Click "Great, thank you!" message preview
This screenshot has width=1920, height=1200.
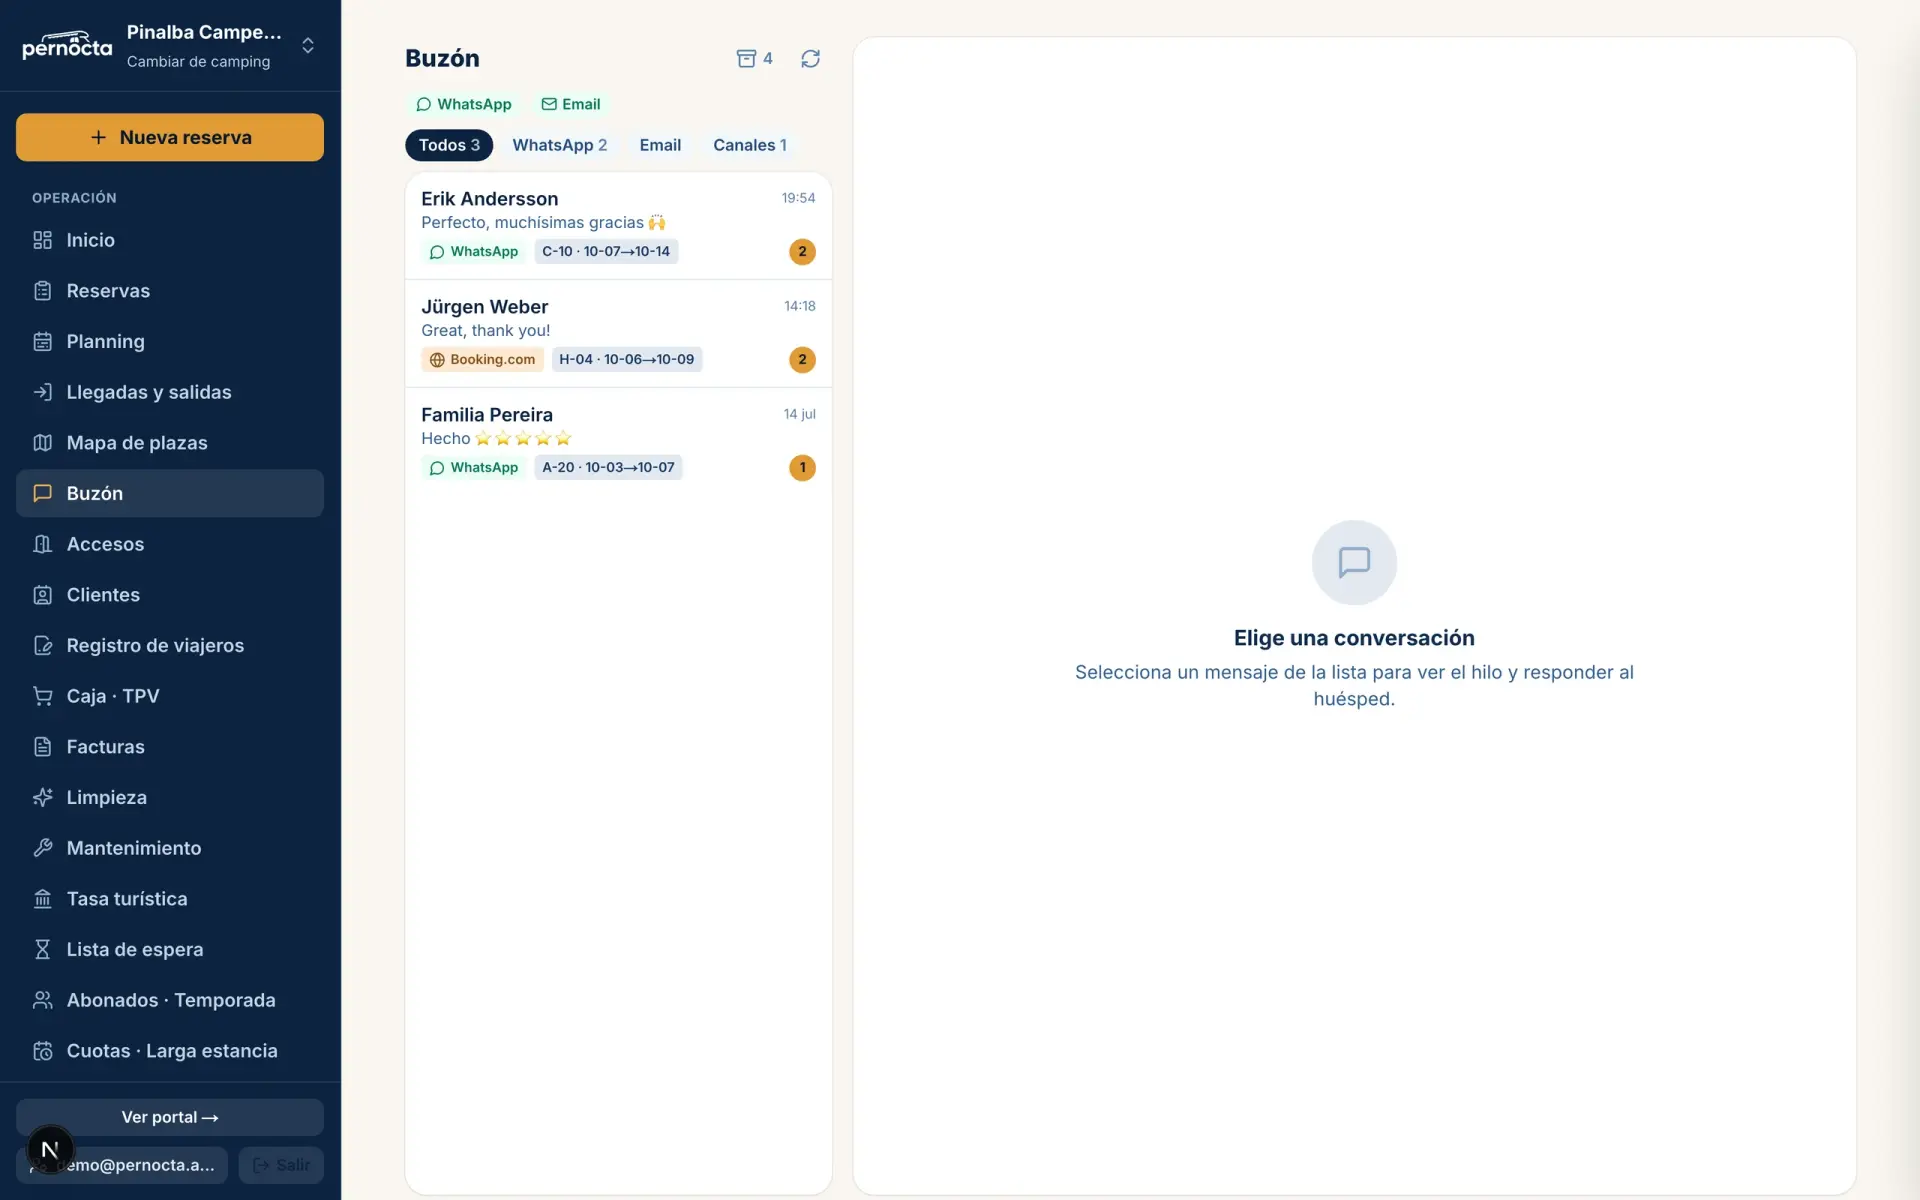[486, 330]
